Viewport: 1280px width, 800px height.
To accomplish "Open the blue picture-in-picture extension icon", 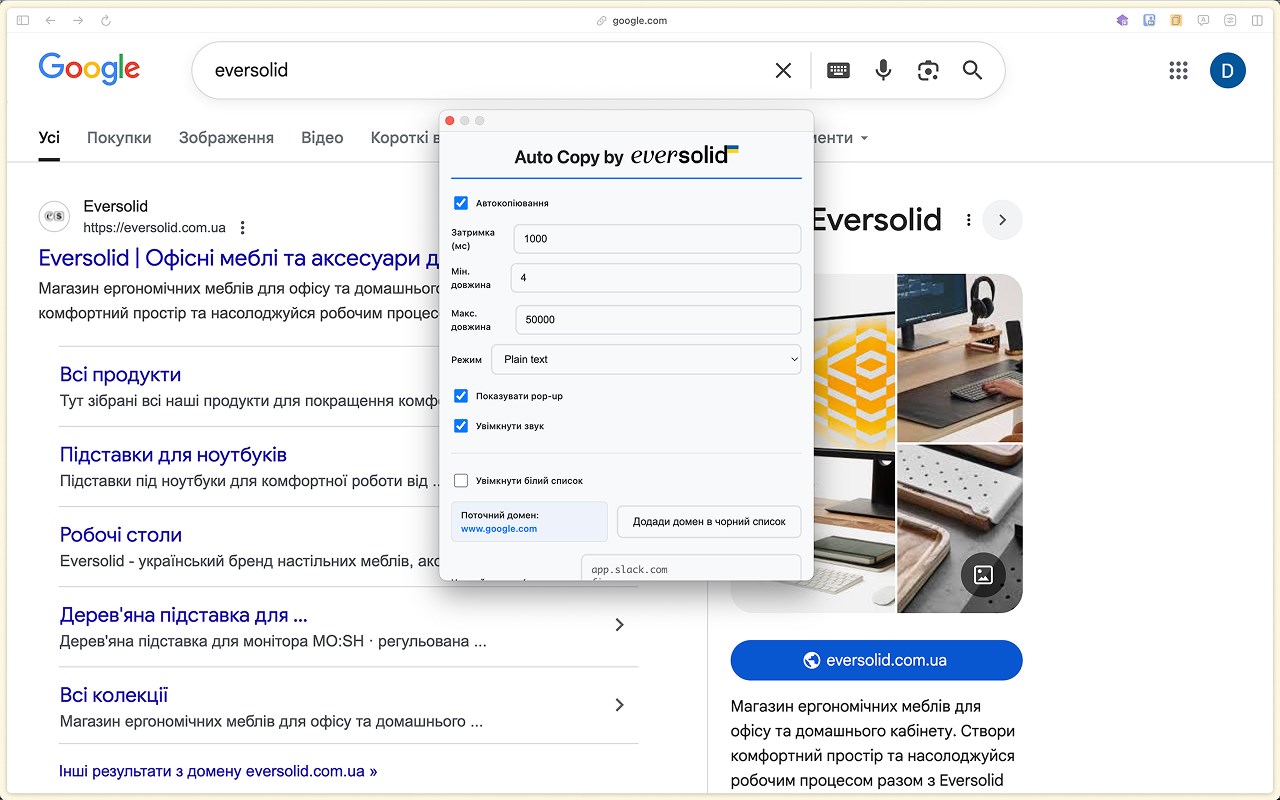I will tap(1150, 20).
